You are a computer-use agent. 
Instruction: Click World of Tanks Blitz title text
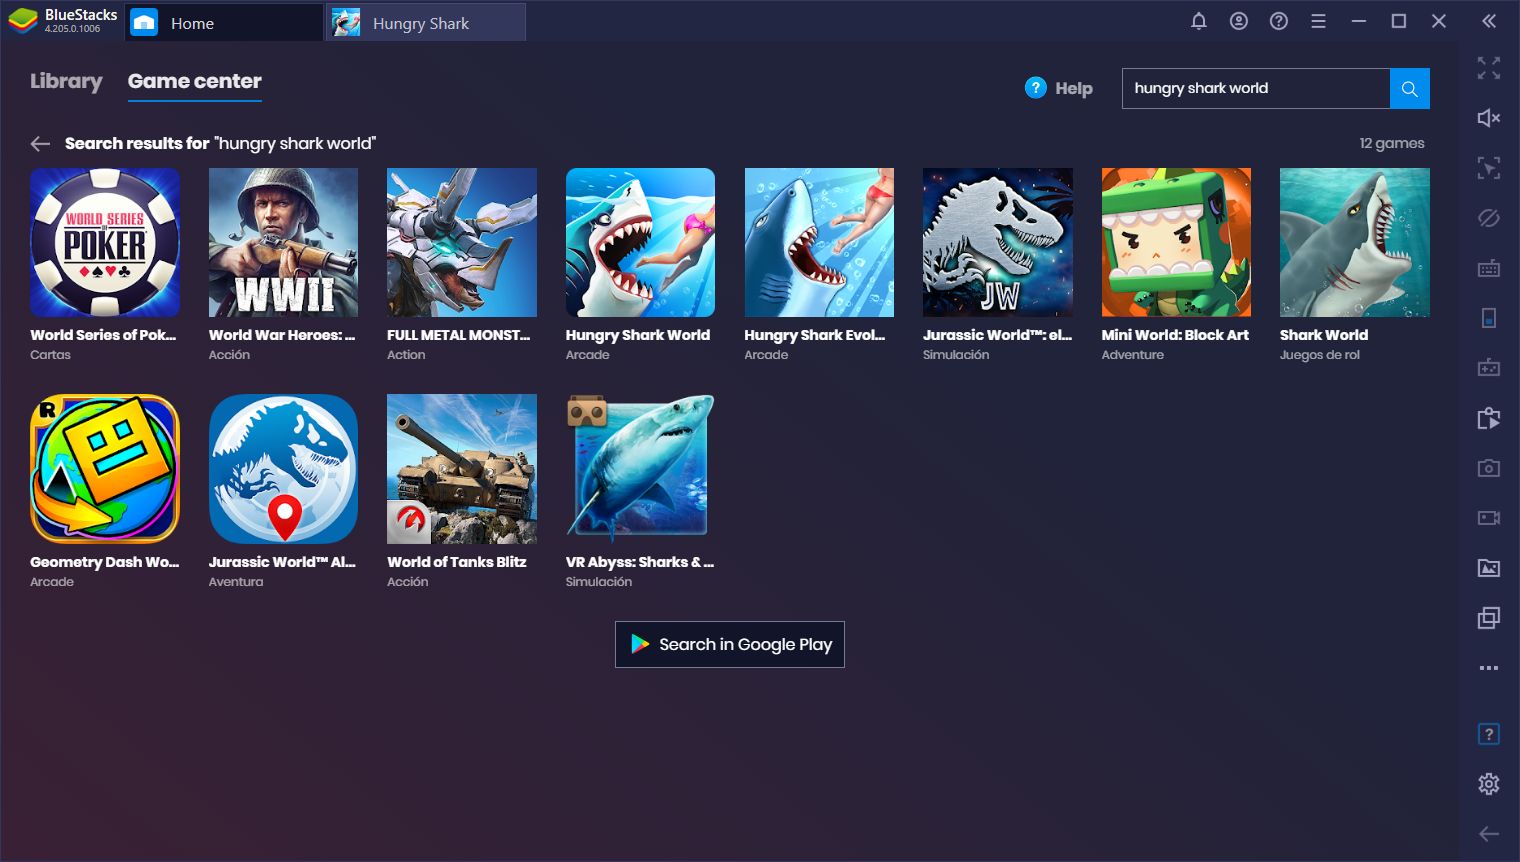(457, 562)
